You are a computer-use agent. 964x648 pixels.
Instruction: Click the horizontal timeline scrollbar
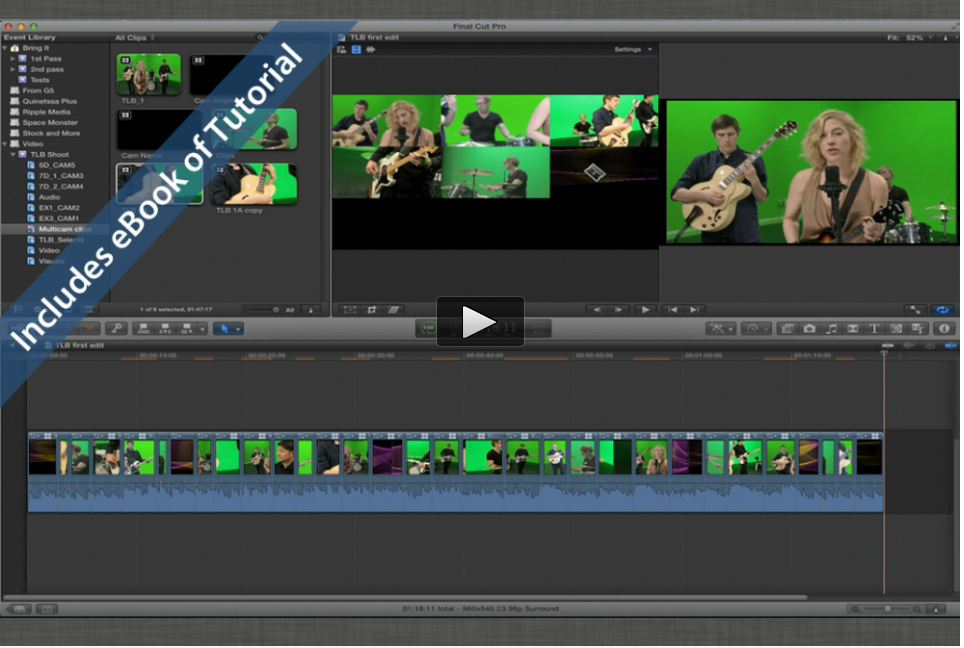point(405,597)
